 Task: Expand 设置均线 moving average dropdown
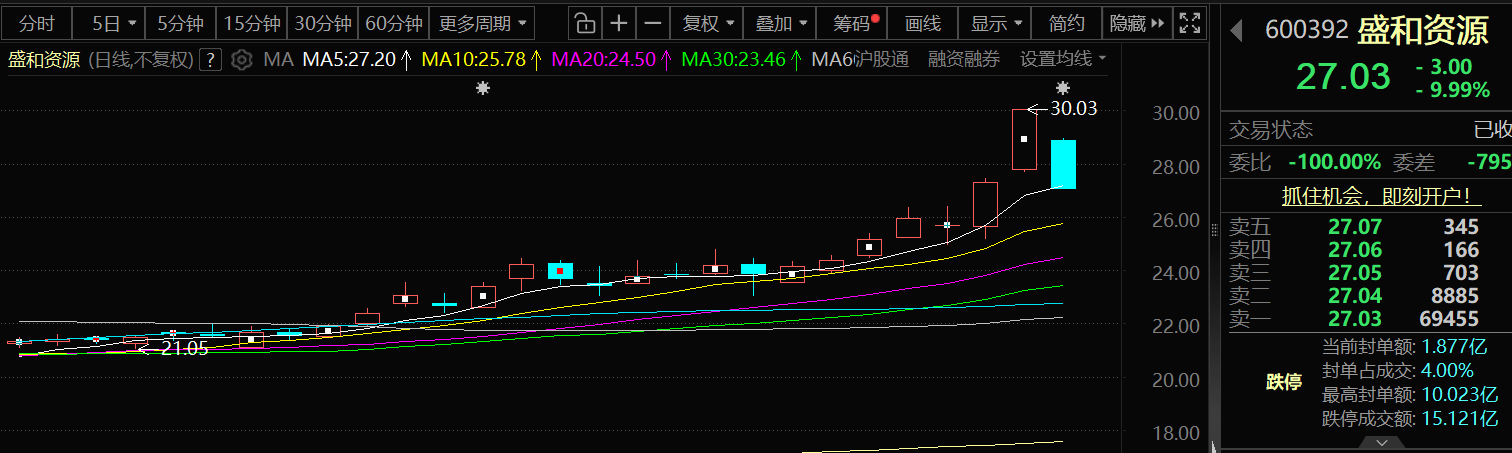point(1062,60)
